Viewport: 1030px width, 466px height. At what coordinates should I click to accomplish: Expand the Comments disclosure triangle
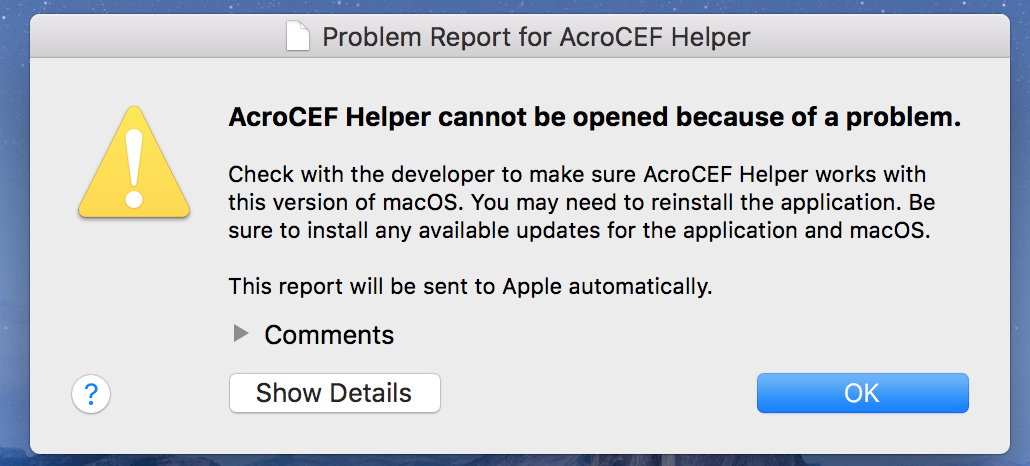pos(240,334)
